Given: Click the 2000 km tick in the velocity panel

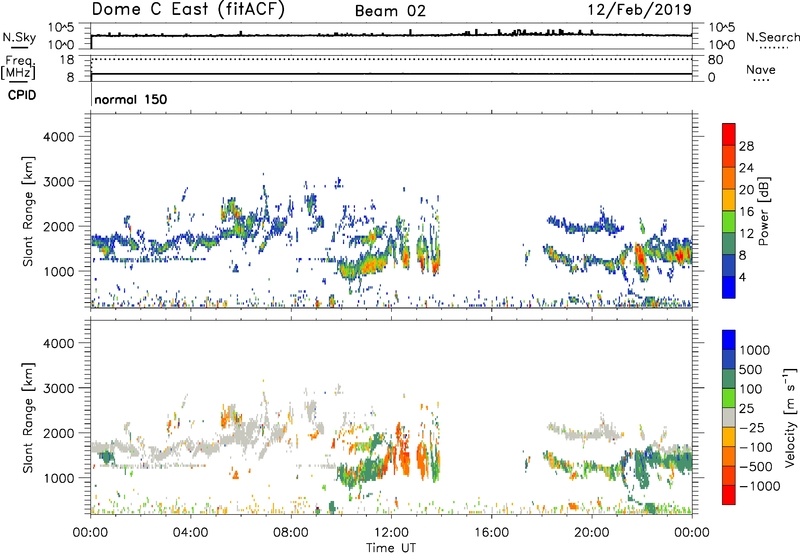Looking at the screenshot, I should click(58, 433).
